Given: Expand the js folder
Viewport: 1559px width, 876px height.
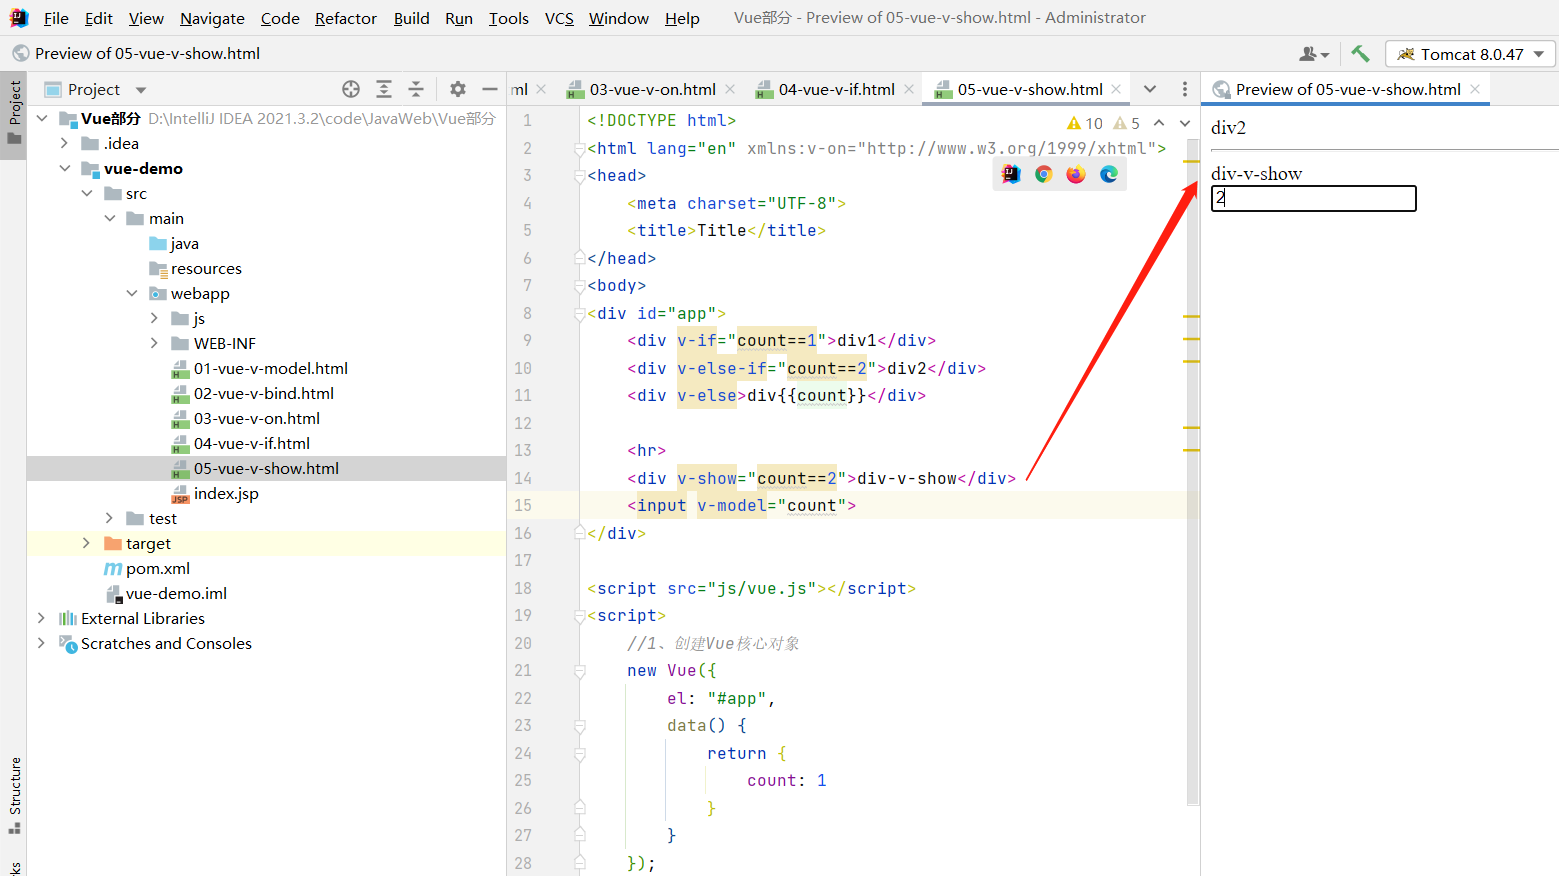Looking at the screenshot, I should pos(154,318).
